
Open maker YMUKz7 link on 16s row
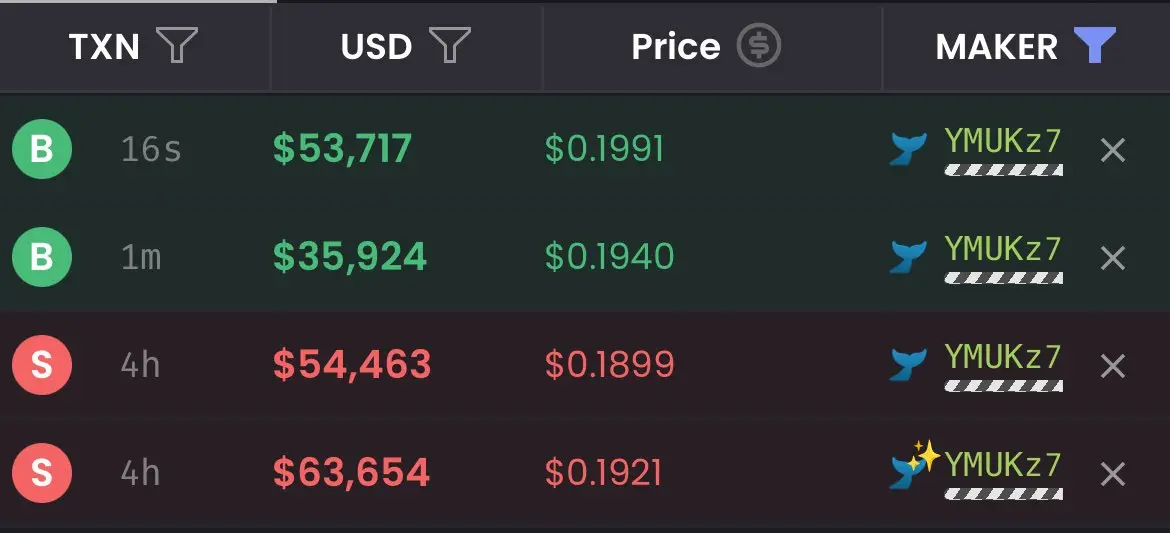pyautogui.click(x=1003, y=141)
